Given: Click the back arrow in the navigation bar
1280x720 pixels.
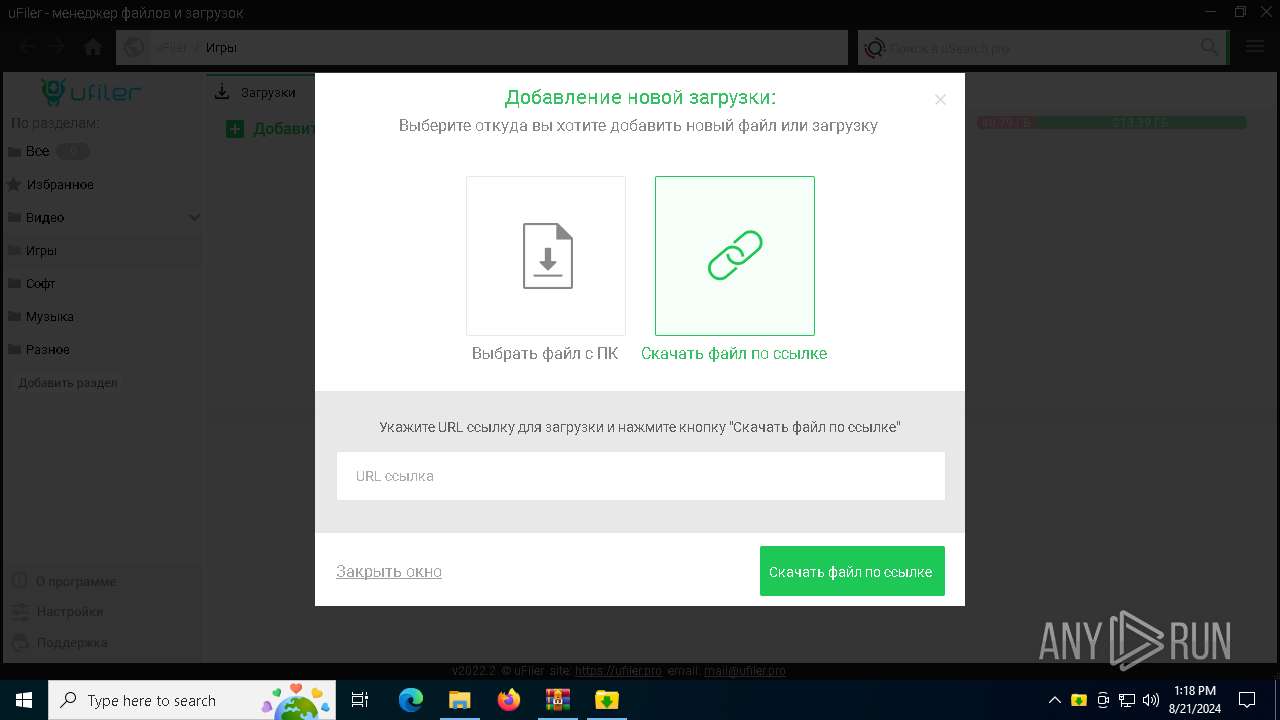Looking at the screenshot, I should coord(28,47).
